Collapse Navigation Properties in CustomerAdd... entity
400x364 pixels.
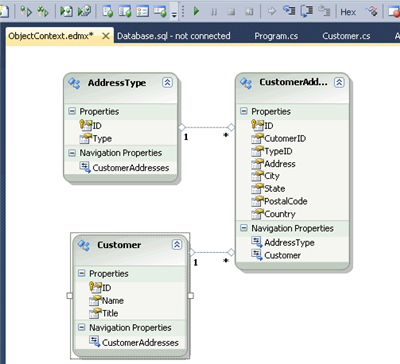[x=244, y=228]
